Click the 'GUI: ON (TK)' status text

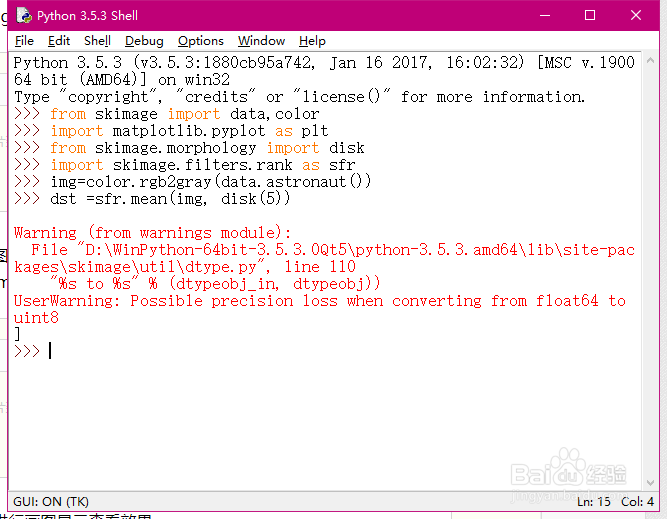[x=51, y=502]
